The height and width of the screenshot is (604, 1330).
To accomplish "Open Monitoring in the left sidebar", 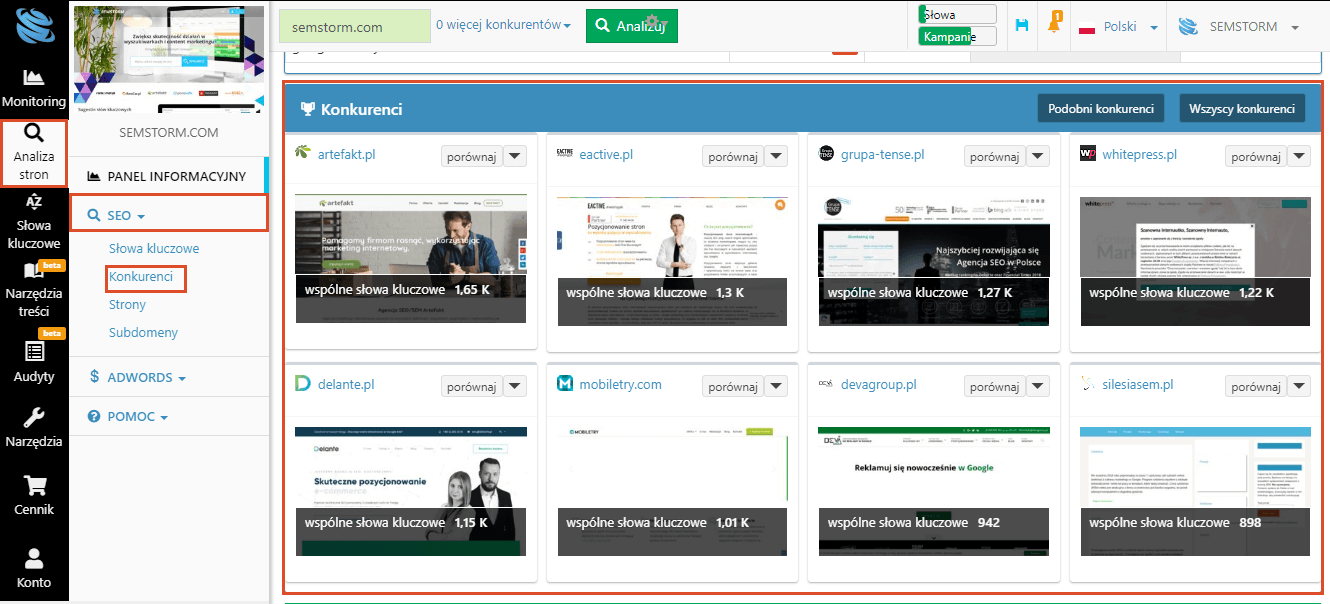I will 34,87.
